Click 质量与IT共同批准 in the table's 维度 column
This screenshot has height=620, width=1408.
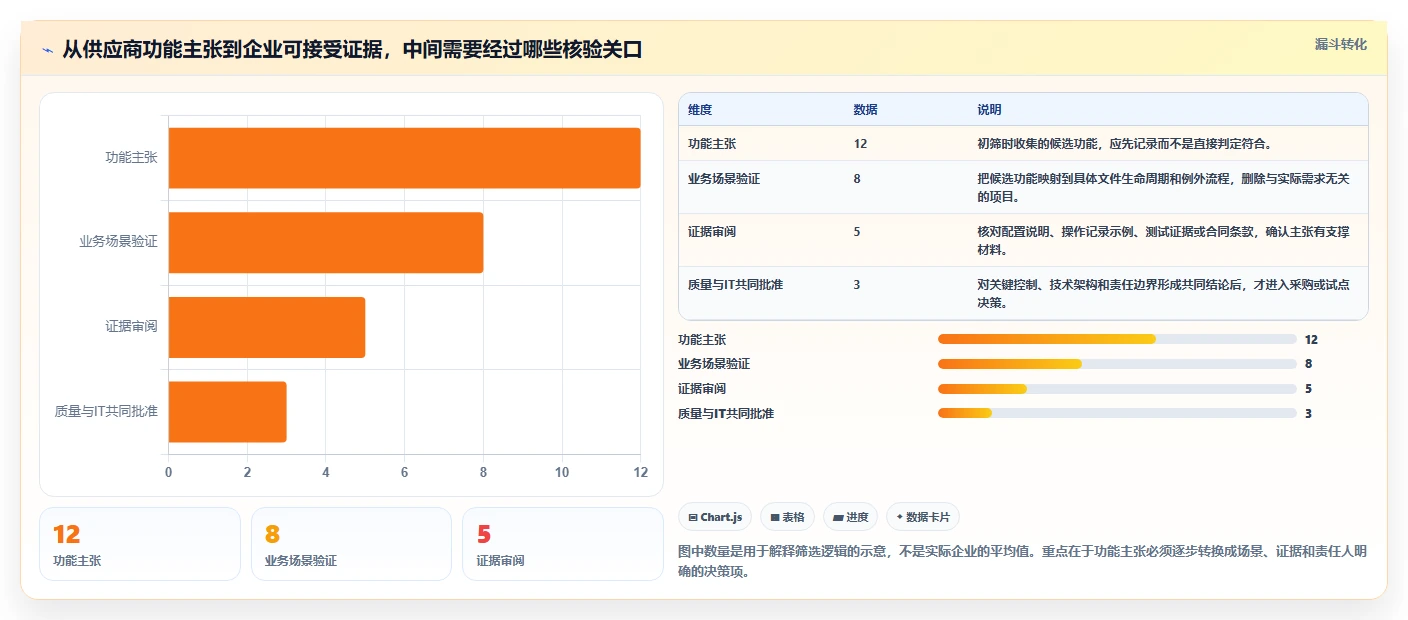735,284
